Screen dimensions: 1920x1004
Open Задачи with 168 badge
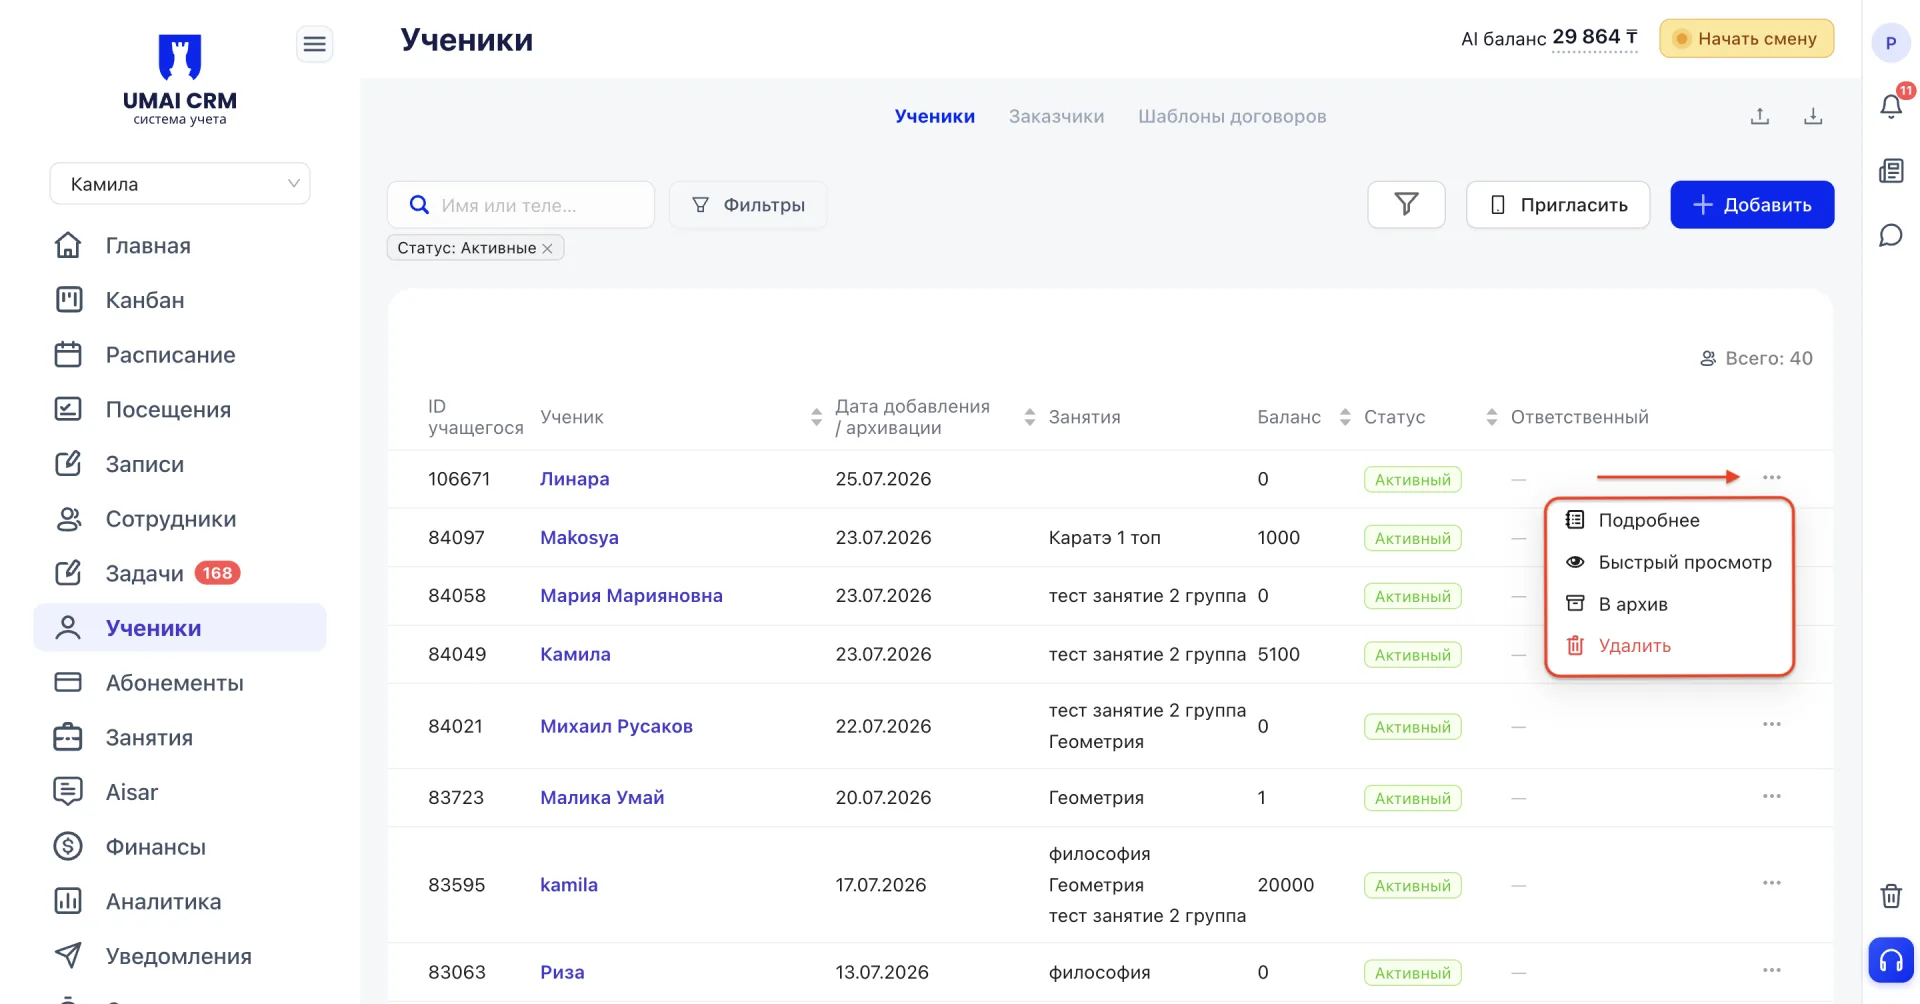tap(147, 574)
